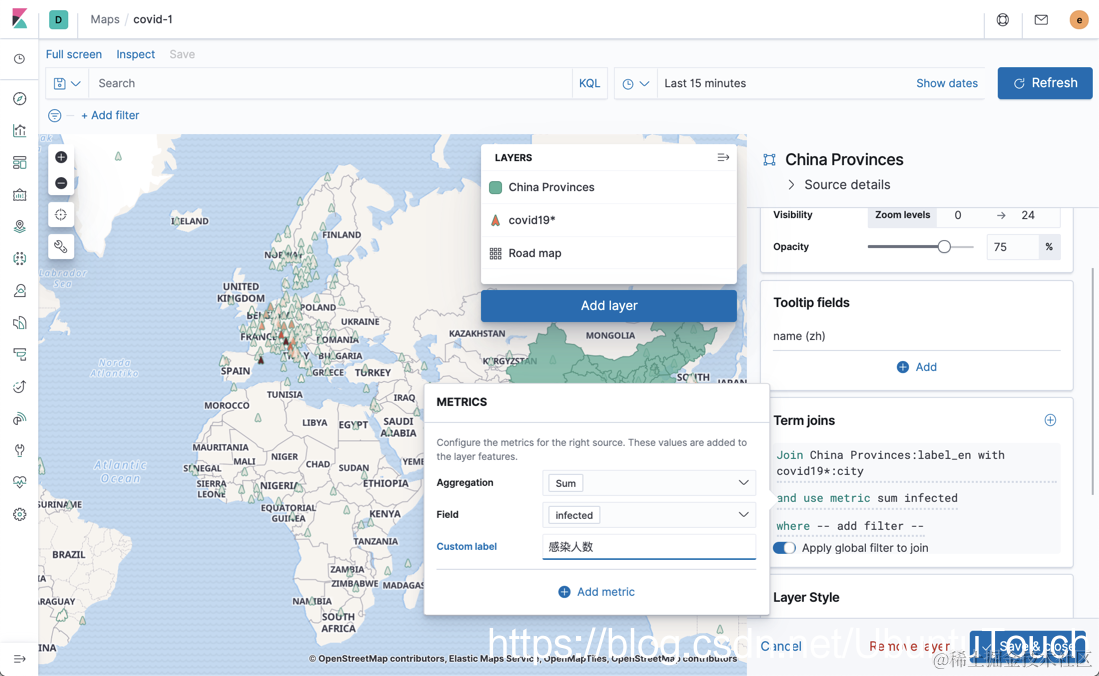Screen dimensions: 1099x676
Task: Click the Custom label input field
Action: click(649, 547)
